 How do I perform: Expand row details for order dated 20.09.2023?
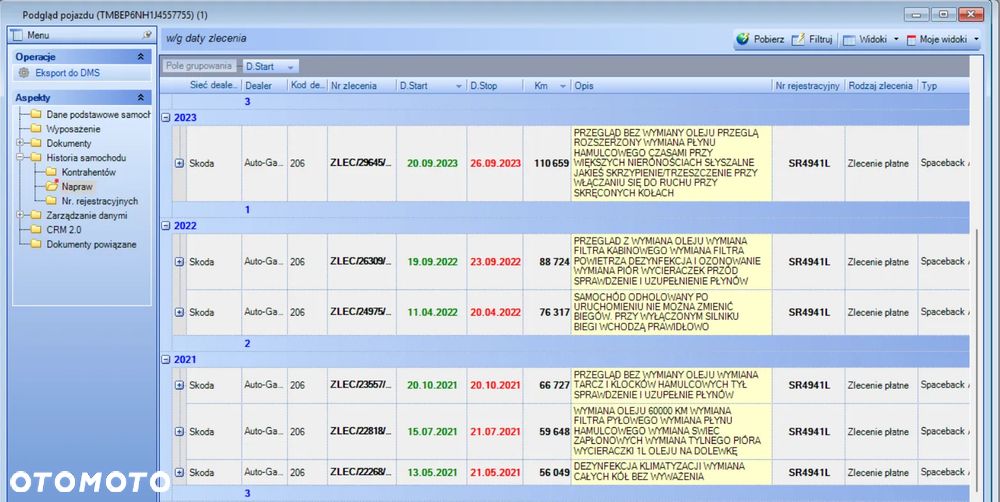[x=179, y=163]
